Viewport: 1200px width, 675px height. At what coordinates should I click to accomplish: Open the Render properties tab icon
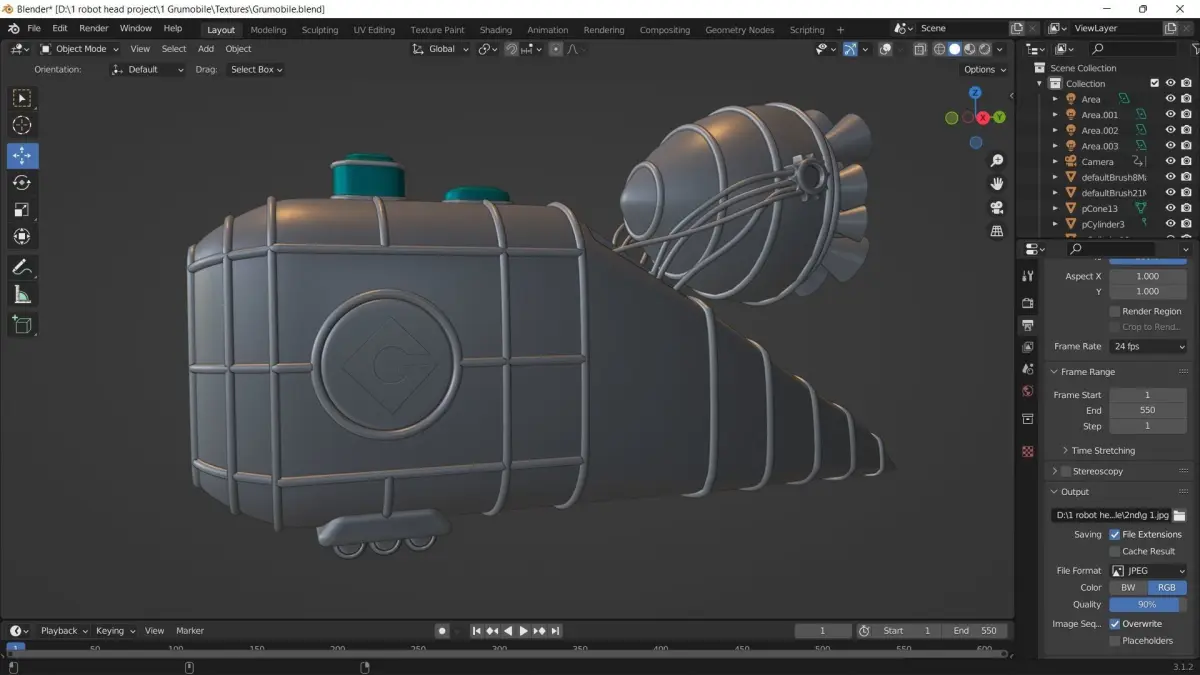tap(1028, 302)
